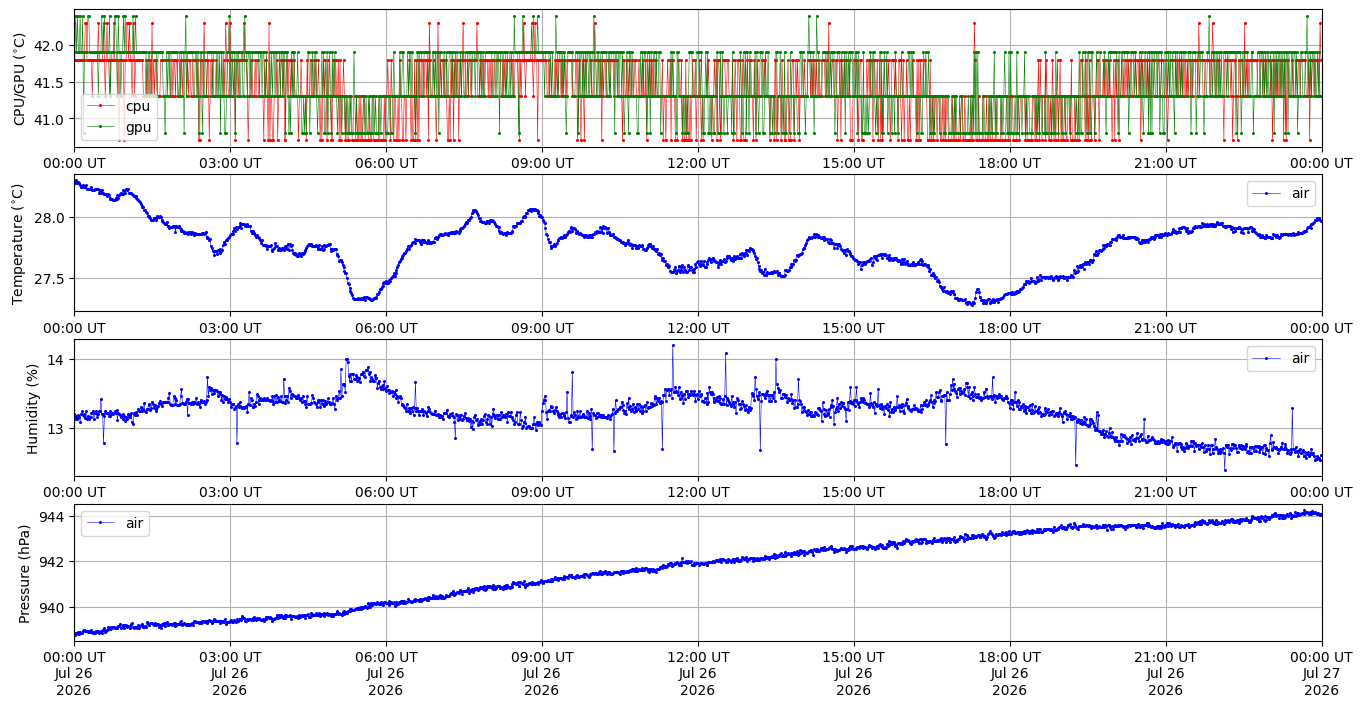Click the 00:00 UT Jul 27 tick label
1363x707 pixels.
[1321, 673]
